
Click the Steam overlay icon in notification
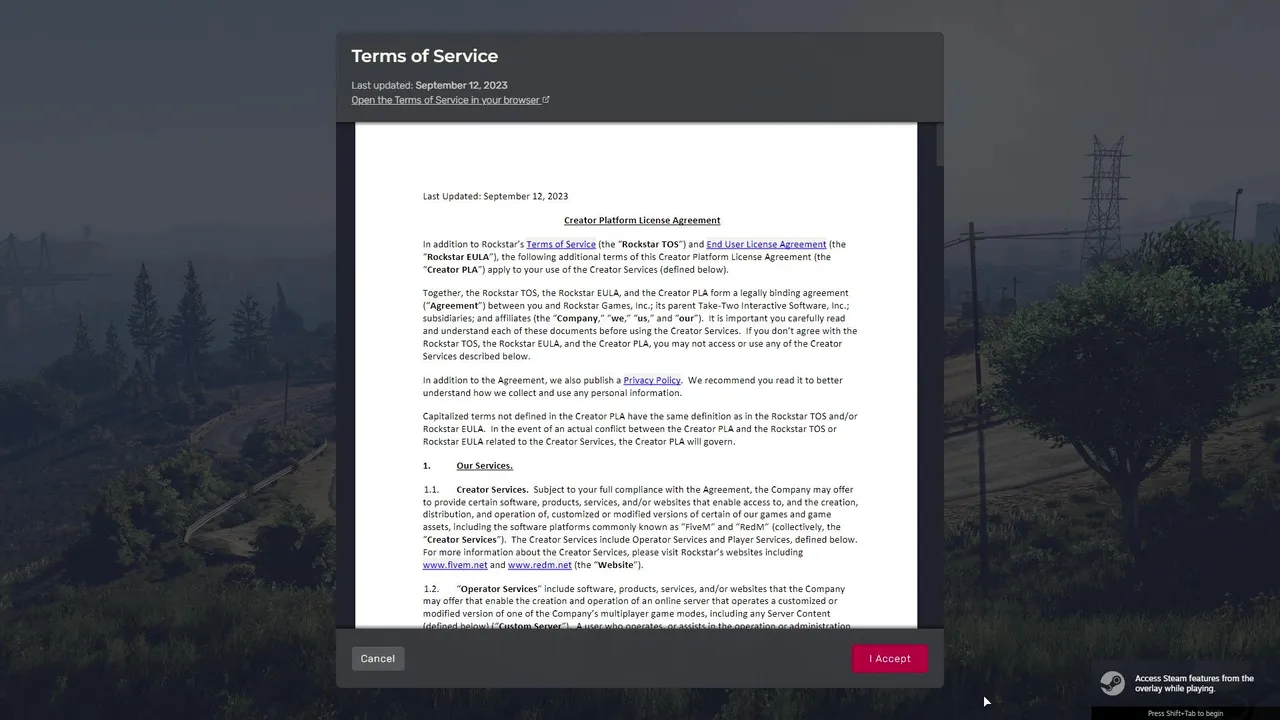click(x=1112, y=683)
